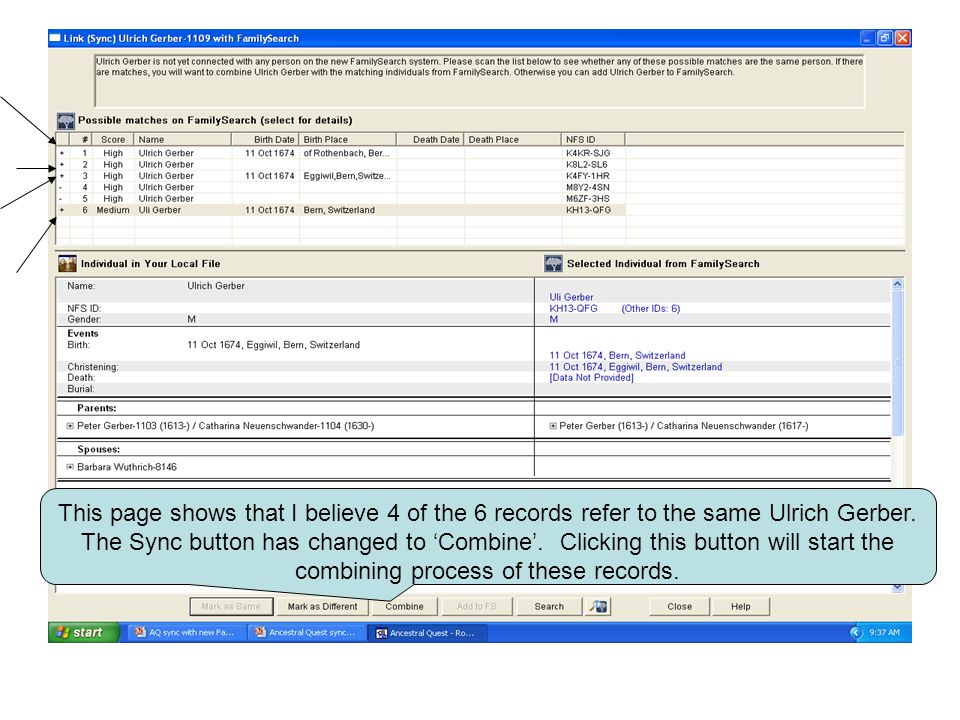Click the disabled Add to FS button

point(476,607)
